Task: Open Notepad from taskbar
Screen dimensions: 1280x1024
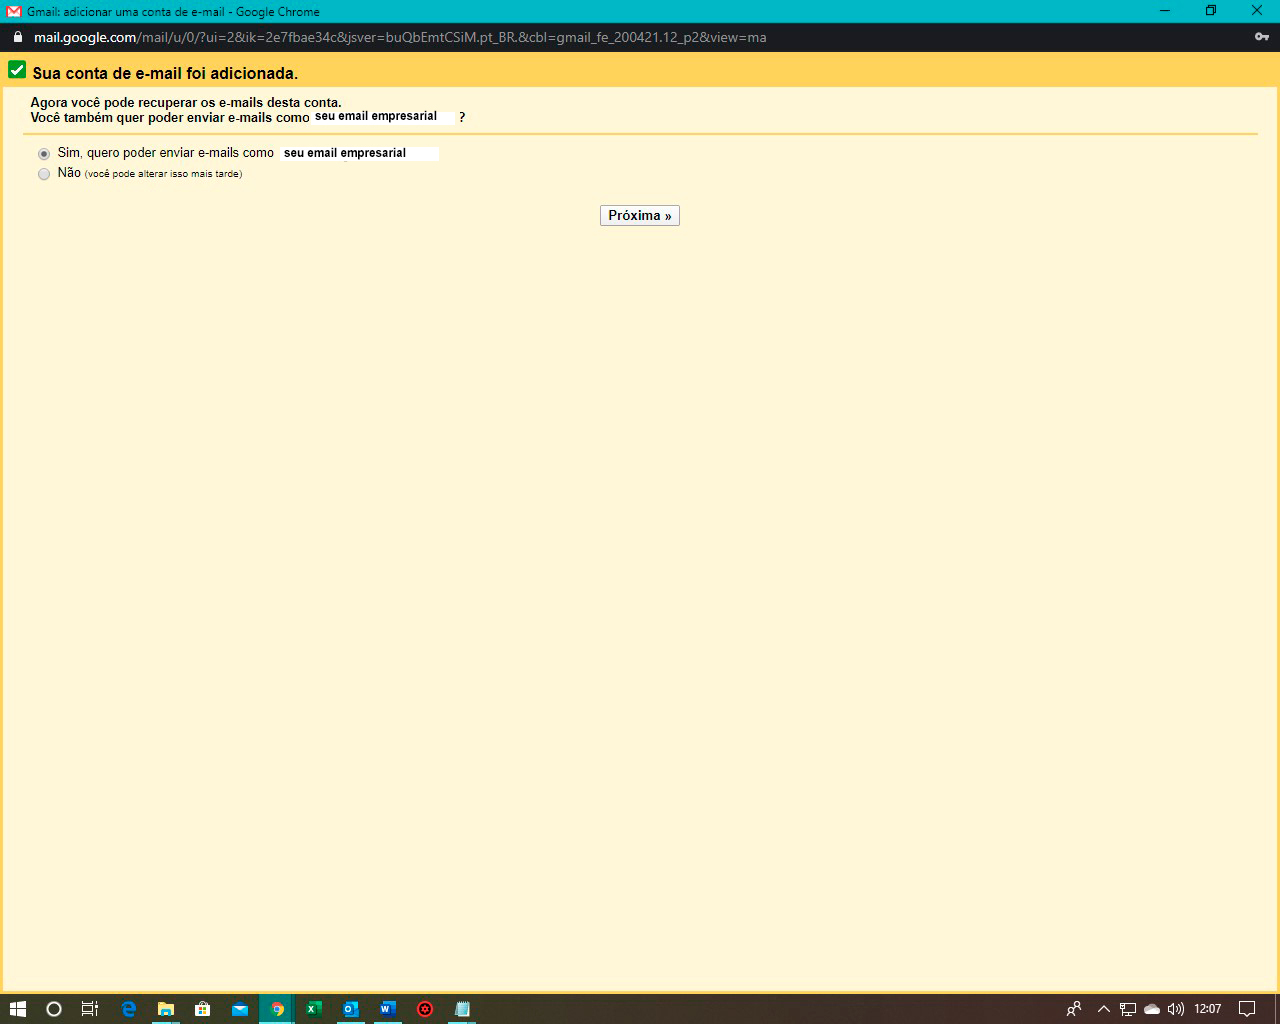Action: (462, 1009)
